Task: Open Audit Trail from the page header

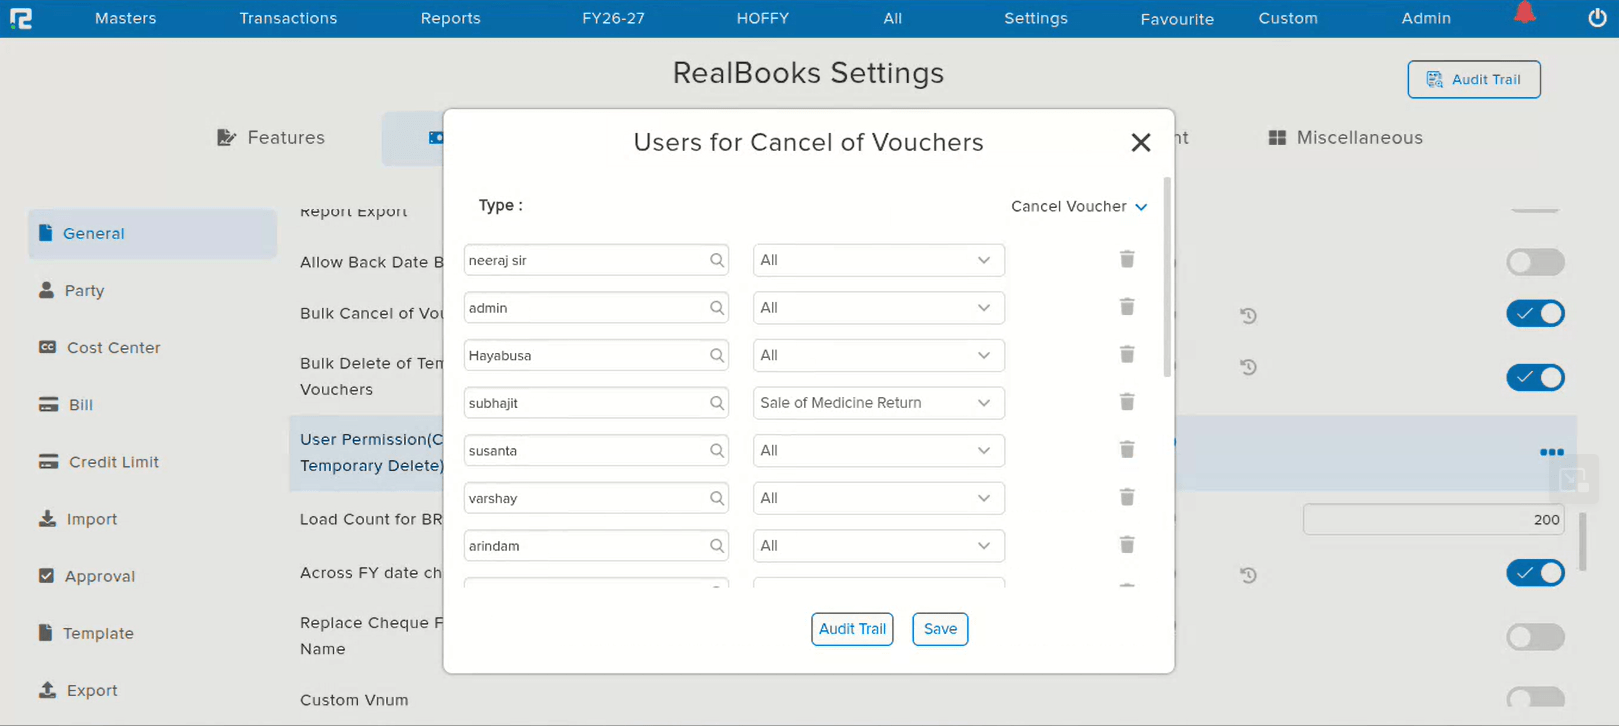Action: (1474, 80)
